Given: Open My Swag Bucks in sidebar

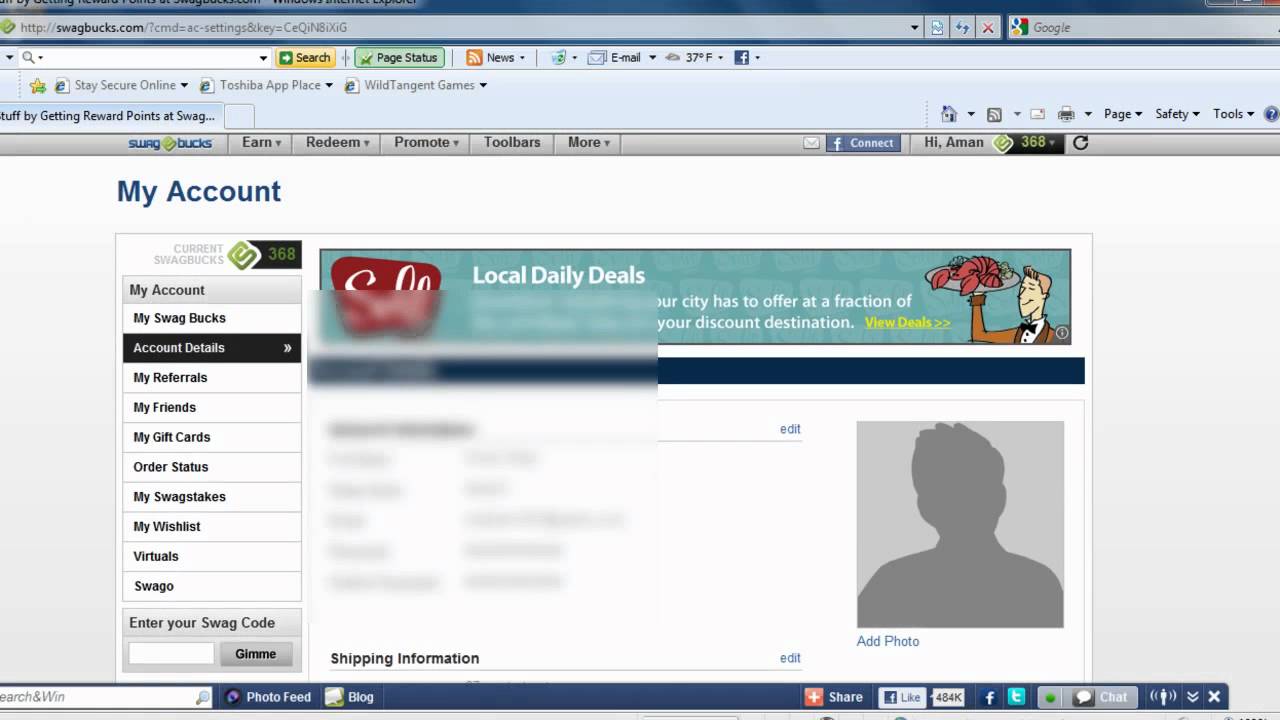Looking at the screenshot, I should point(212,318).
